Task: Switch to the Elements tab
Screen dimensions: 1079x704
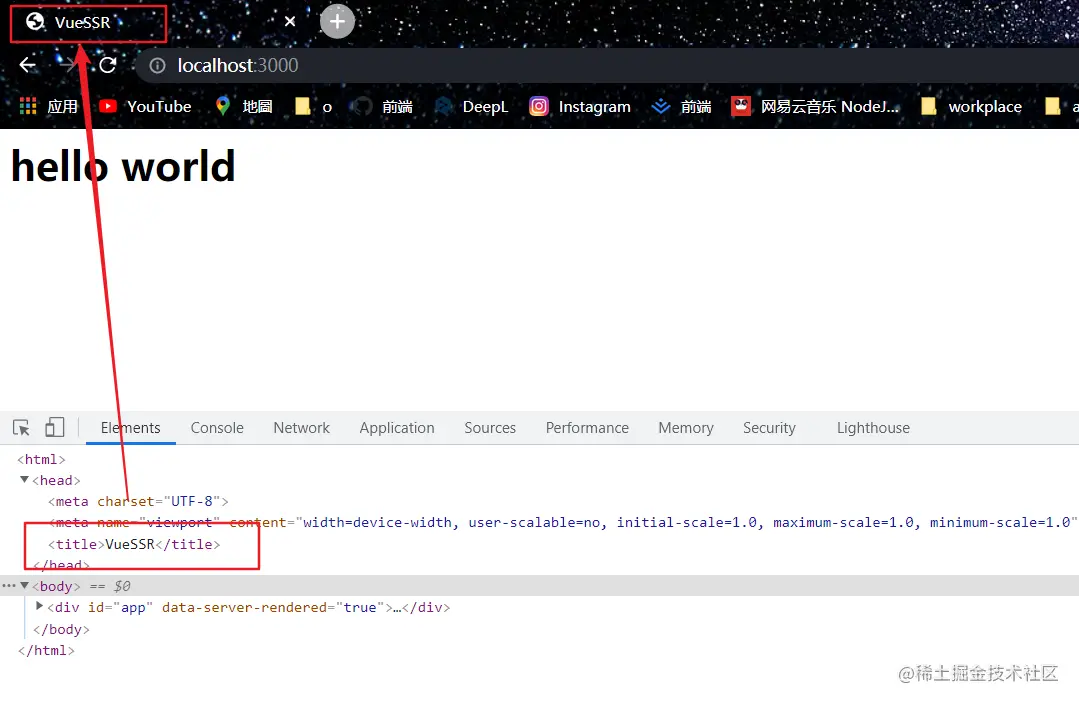Action: [x=131, y=427]
